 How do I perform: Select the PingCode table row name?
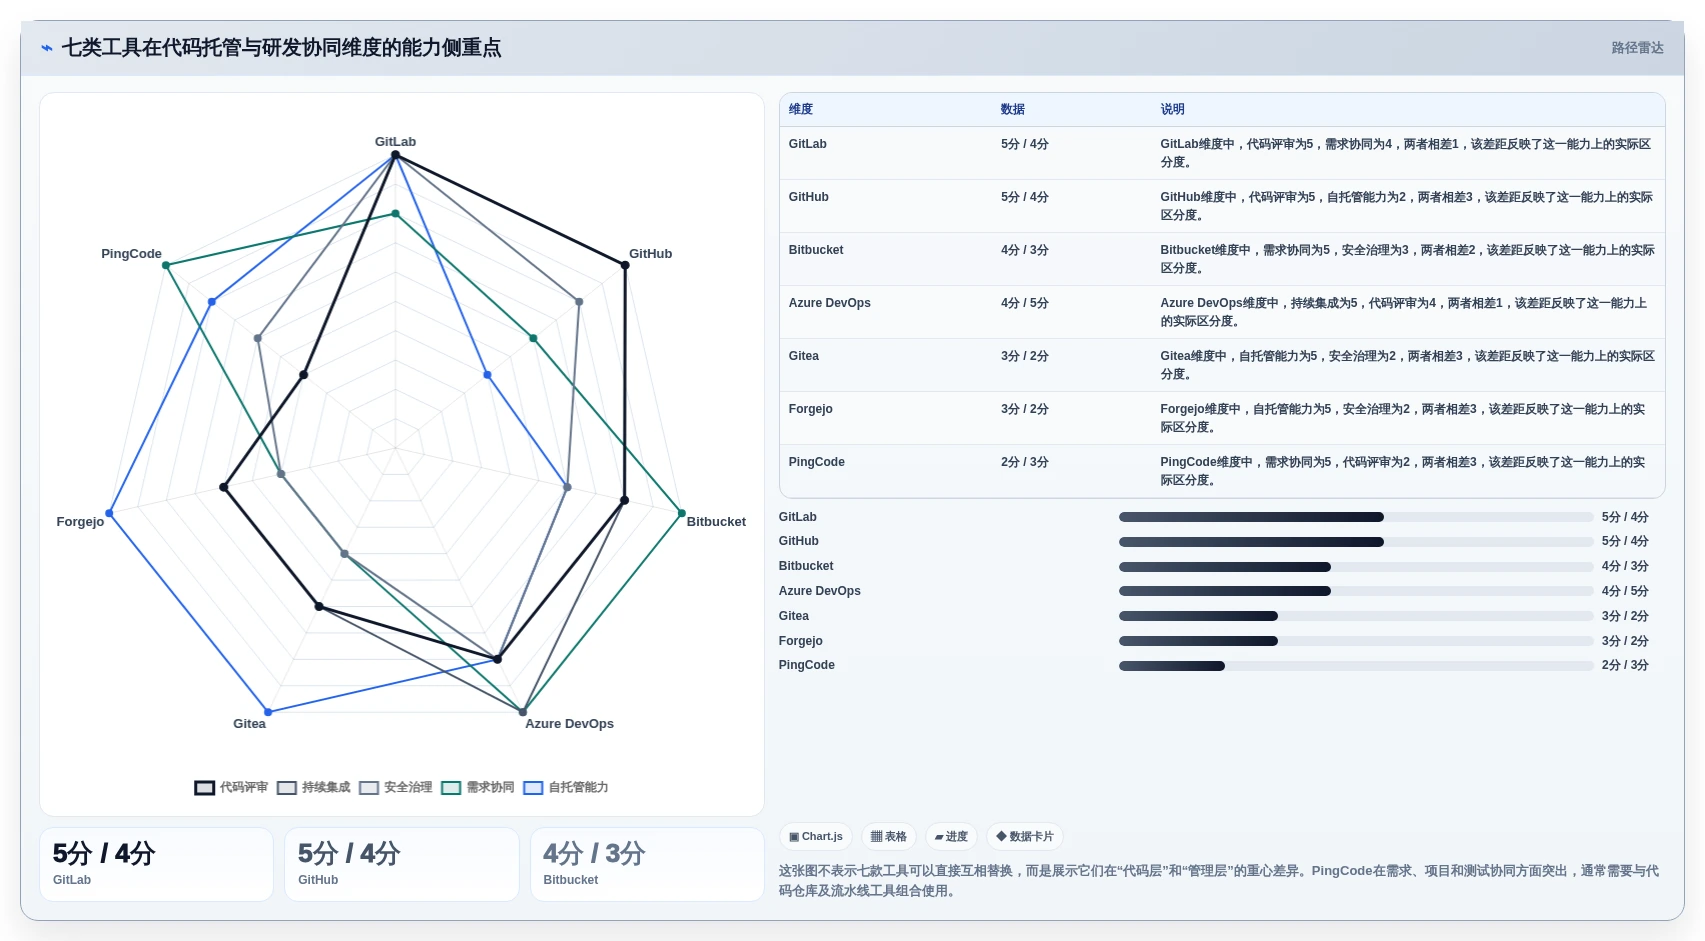[x=817, y=462]
